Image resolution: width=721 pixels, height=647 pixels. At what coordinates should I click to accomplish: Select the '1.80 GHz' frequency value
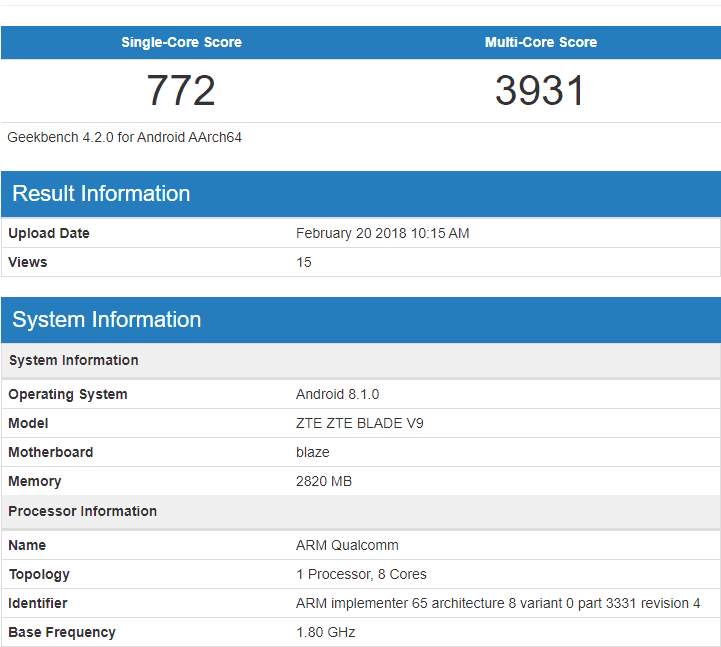point(326,632)
